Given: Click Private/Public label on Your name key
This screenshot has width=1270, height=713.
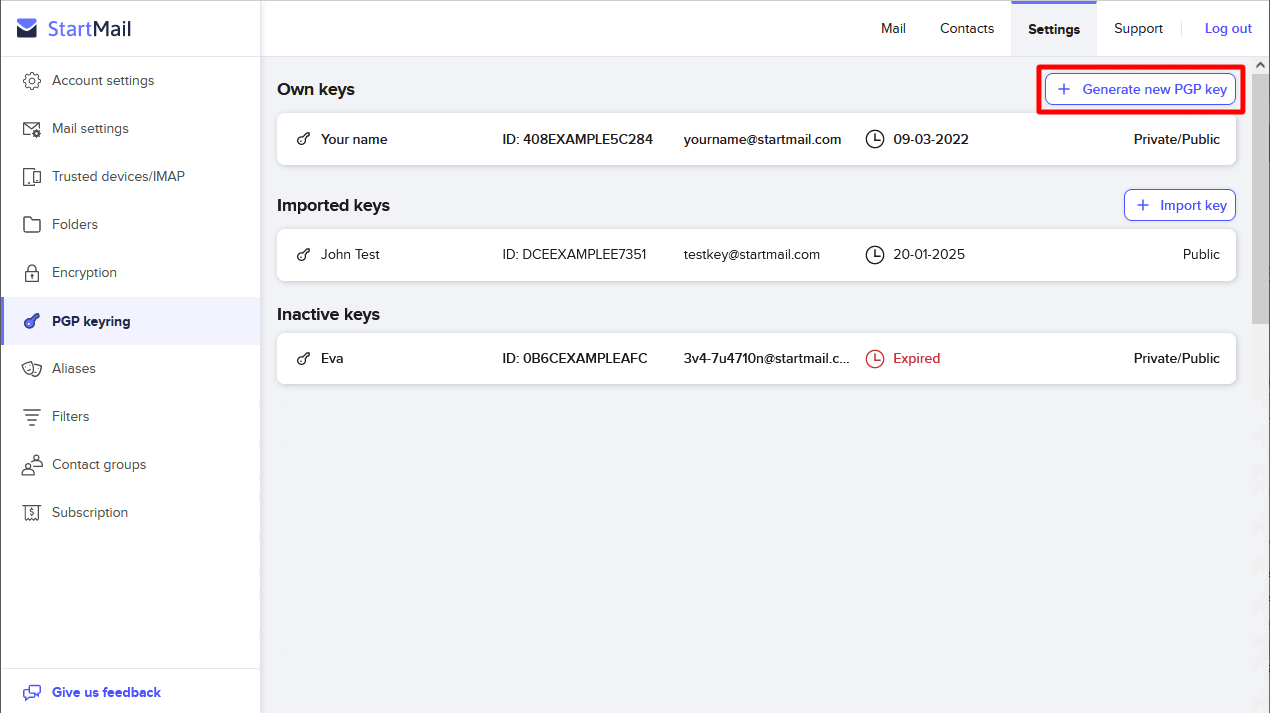Looking at the screenshot, I should point(1177,139).
